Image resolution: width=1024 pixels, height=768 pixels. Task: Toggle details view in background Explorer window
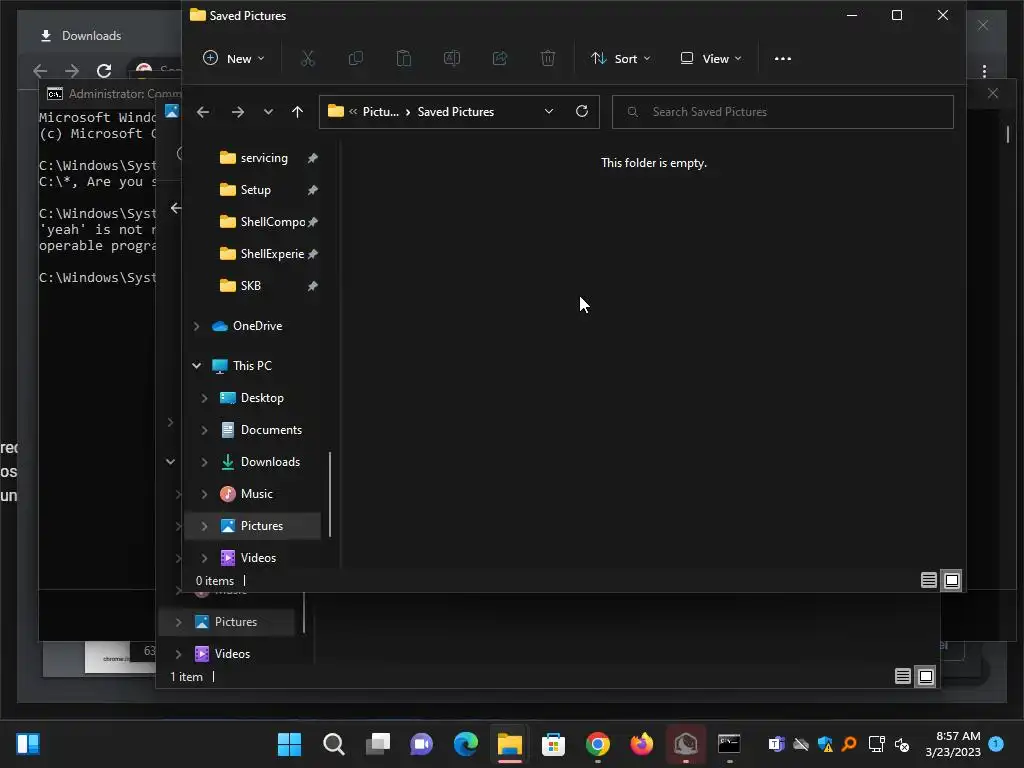[903, 677]
